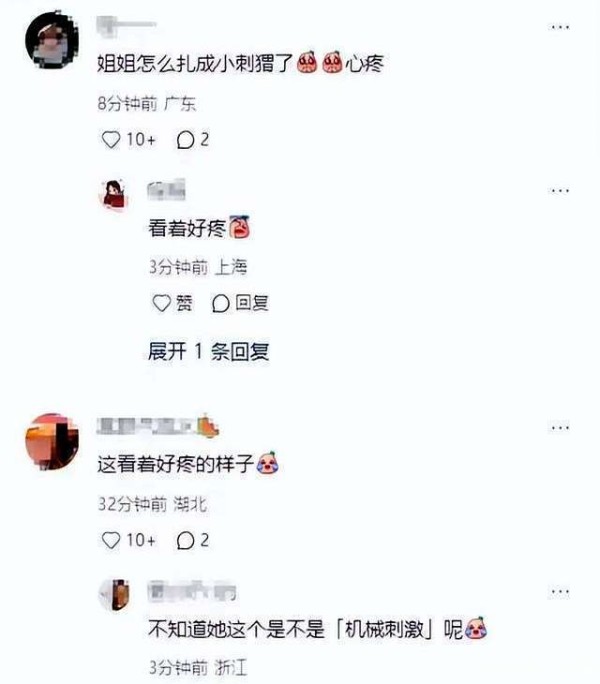
Task: Open more options on the 小刺猬 comment
Action: click(559, 27)
